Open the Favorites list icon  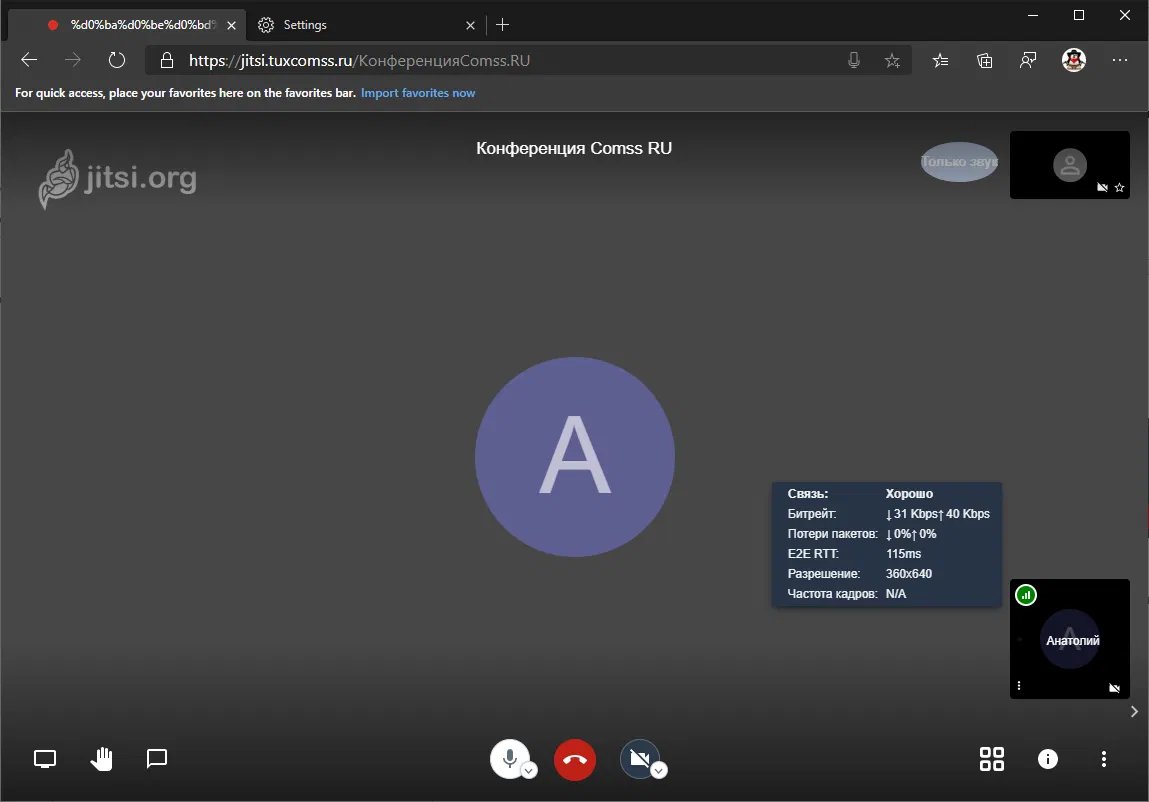click(x=940, y=60)
